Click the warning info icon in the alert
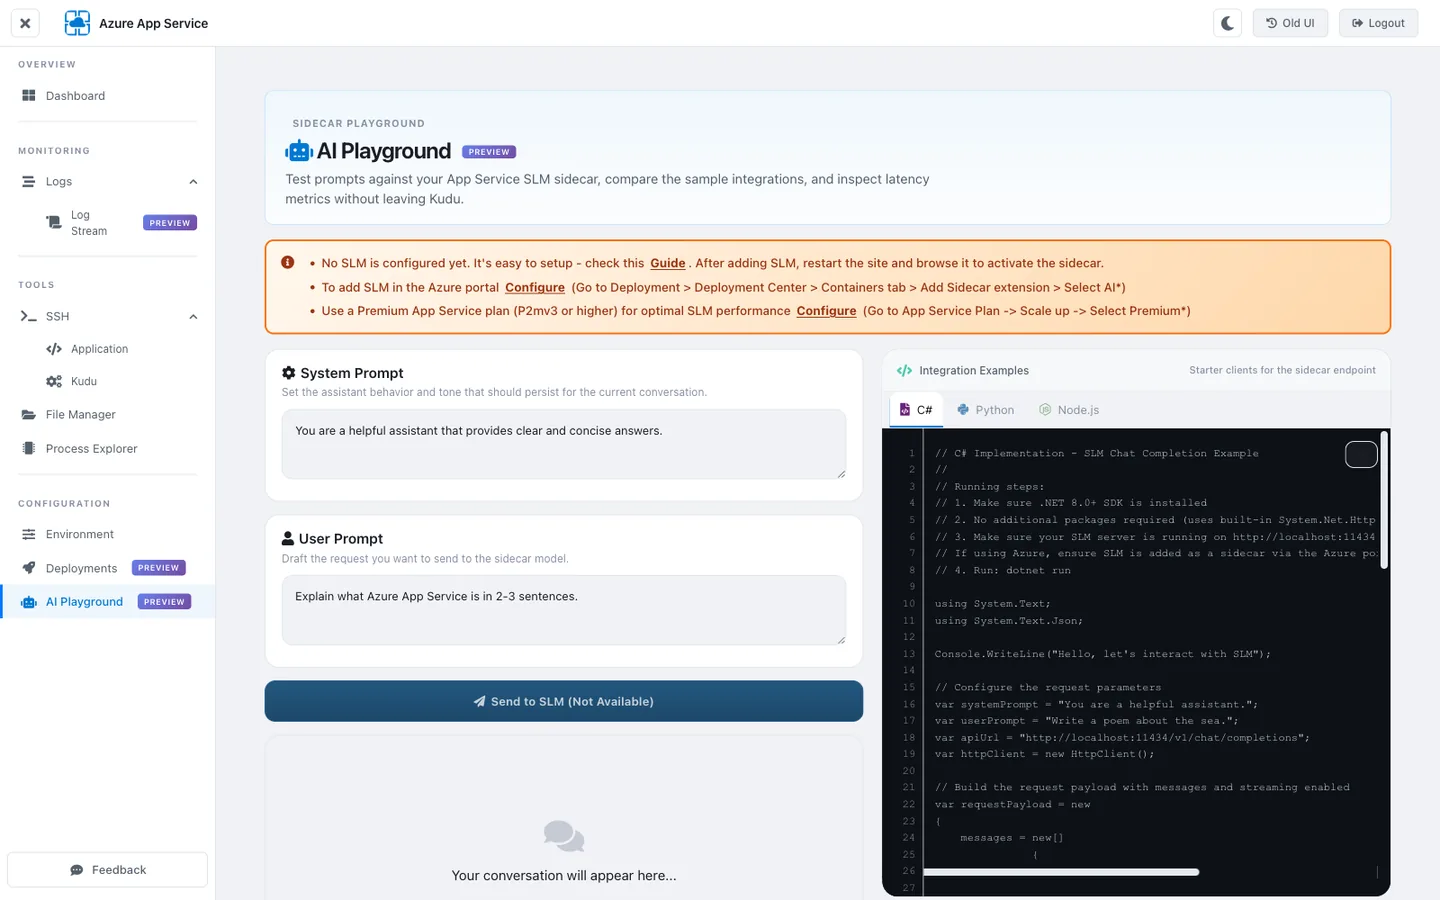Image resolution: width=1440 pixels, height=900 pixels. click(288, 262)
